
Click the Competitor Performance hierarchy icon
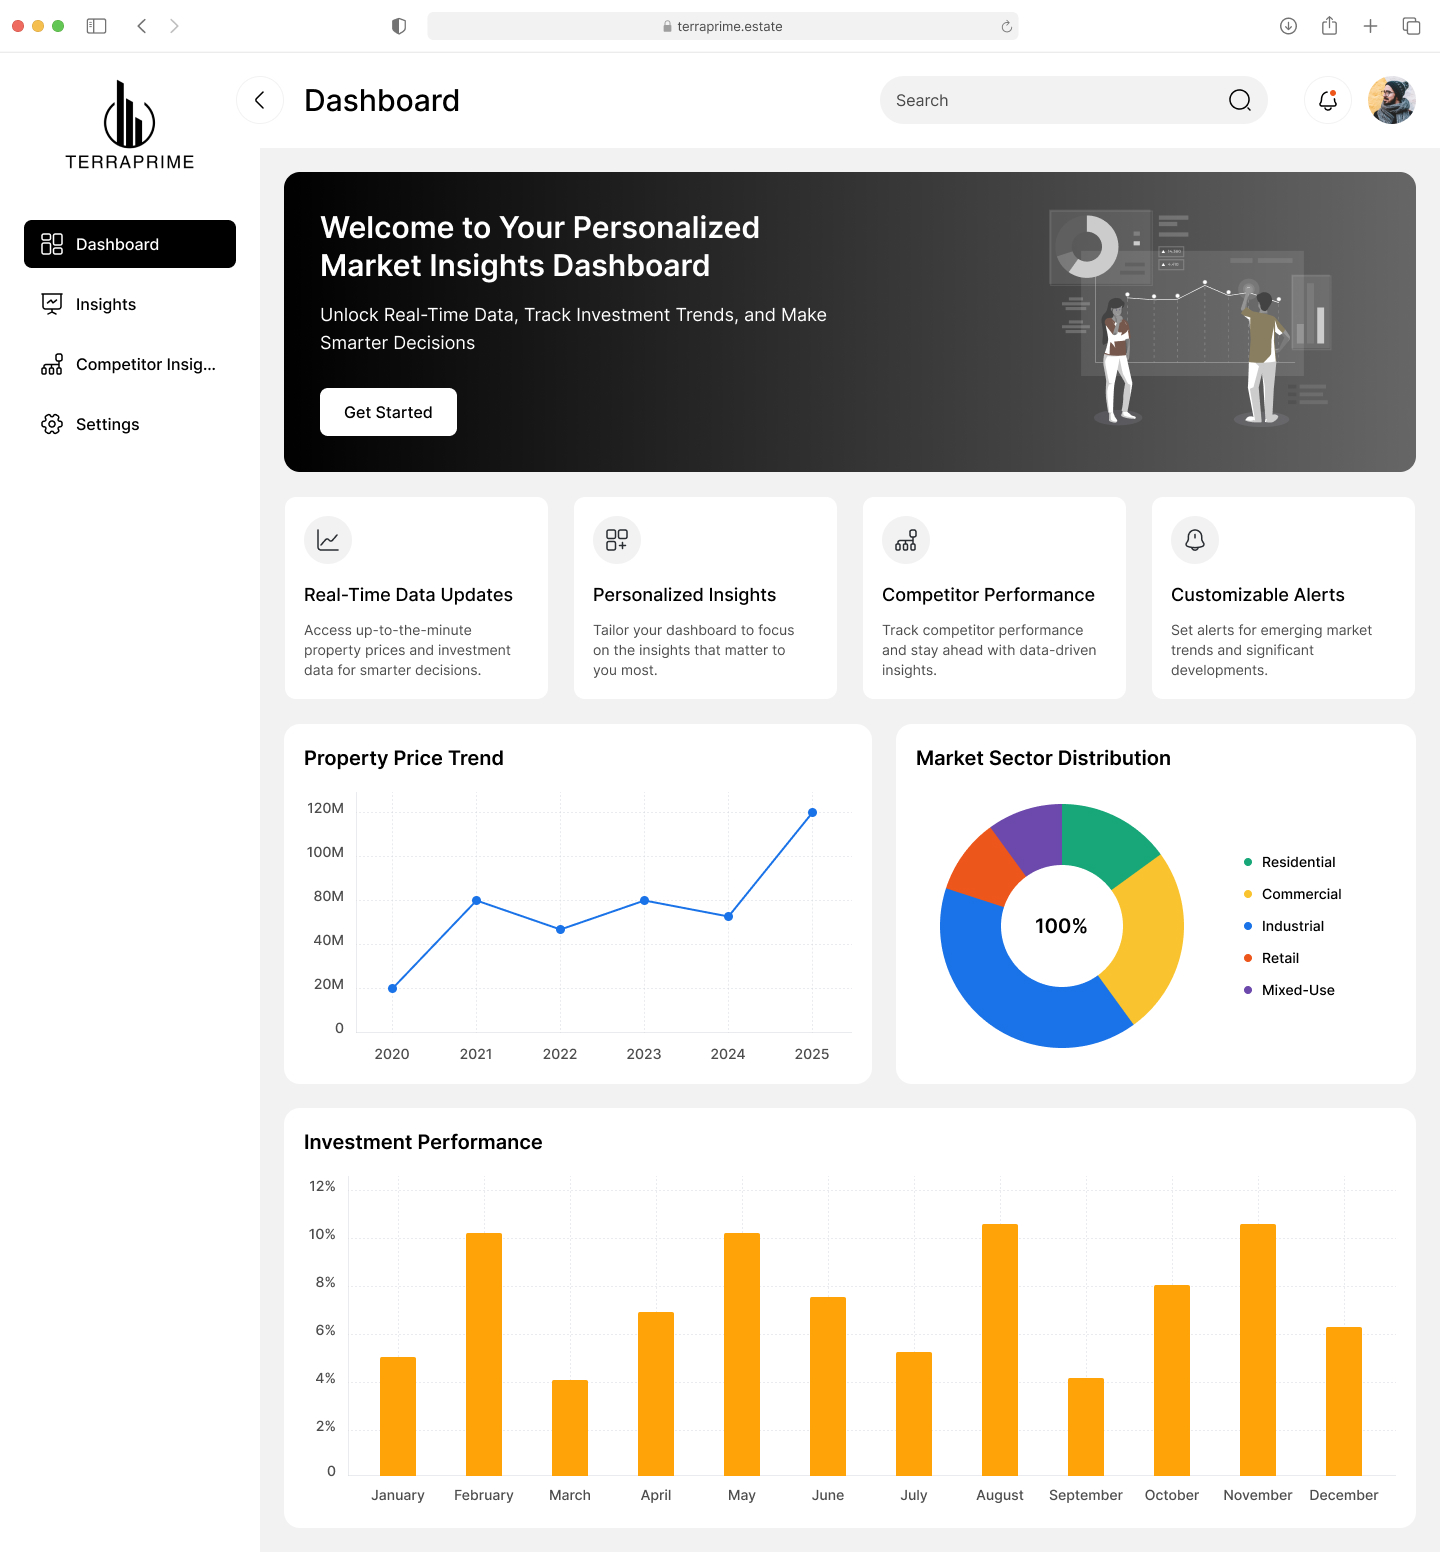click(x=906, y=540)
